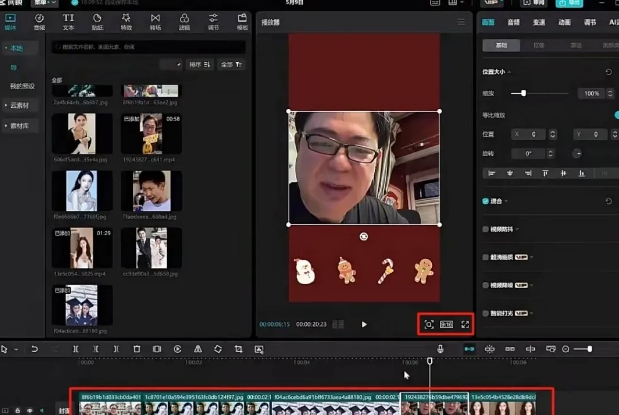619x415 pixels.
Task: Enable the 视频降噪 noise reduction checkbox
Action: click(486, 285)
